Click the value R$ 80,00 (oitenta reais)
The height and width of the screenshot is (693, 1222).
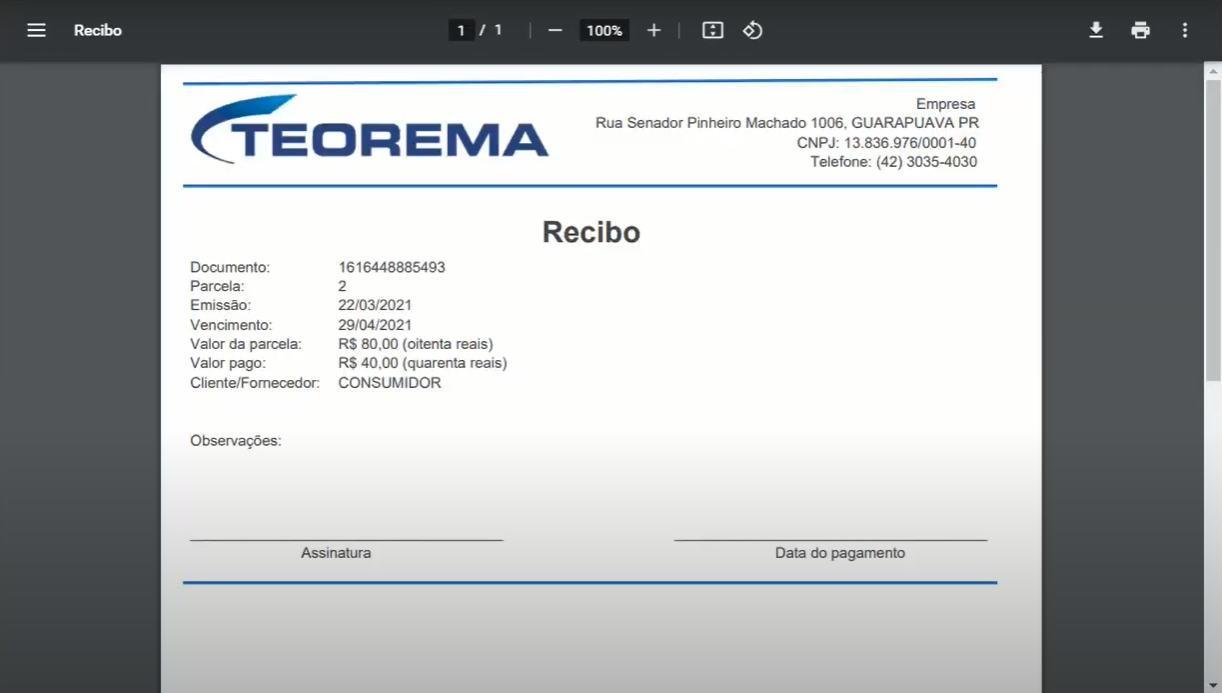pos(416,344)
